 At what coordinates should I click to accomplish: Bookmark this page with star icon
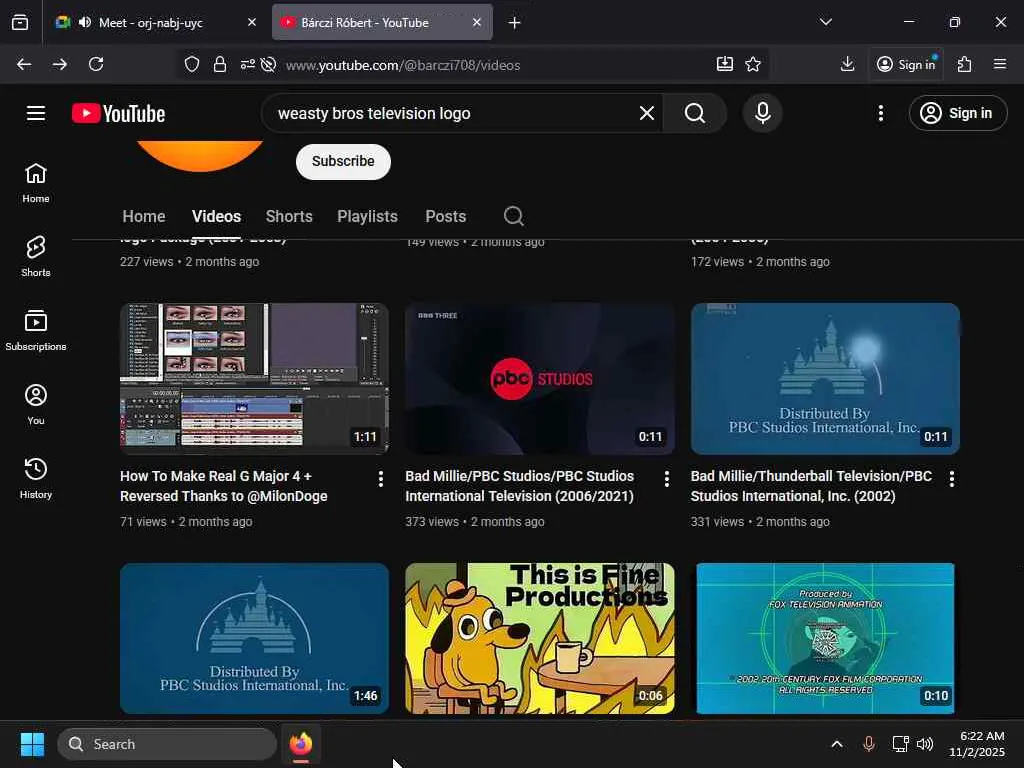click(753, 64)
